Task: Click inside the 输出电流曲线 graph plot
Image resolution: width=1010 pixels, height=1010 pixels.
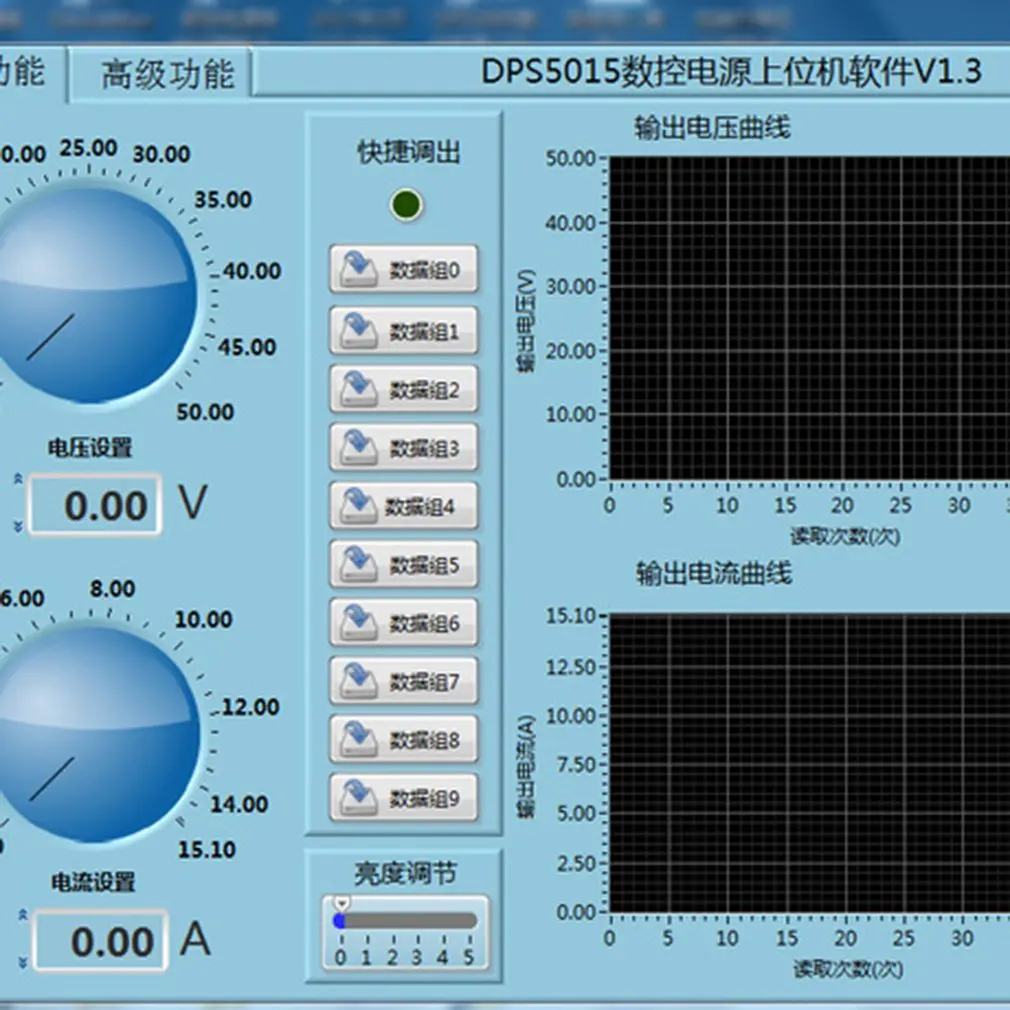Action: (810, 763)
